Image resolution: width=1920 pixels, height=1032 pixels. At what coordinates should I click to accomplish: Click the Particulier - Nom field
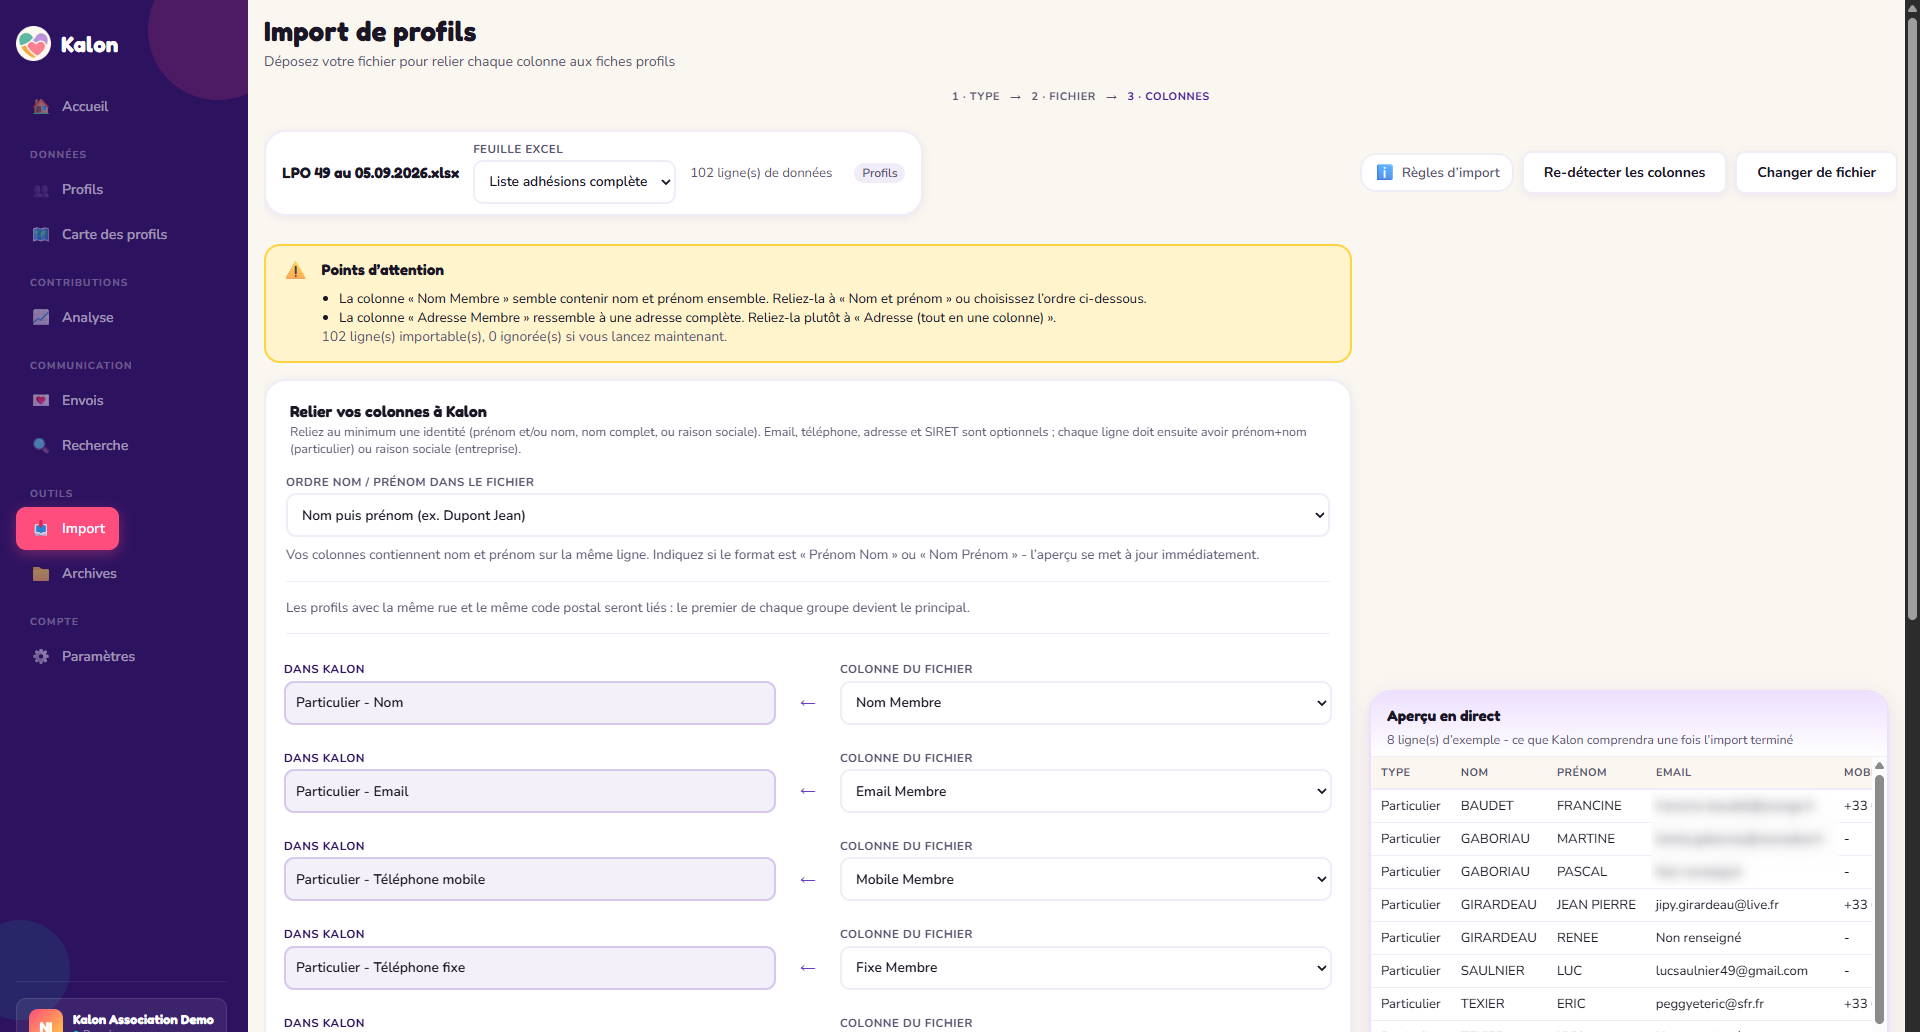530,703
